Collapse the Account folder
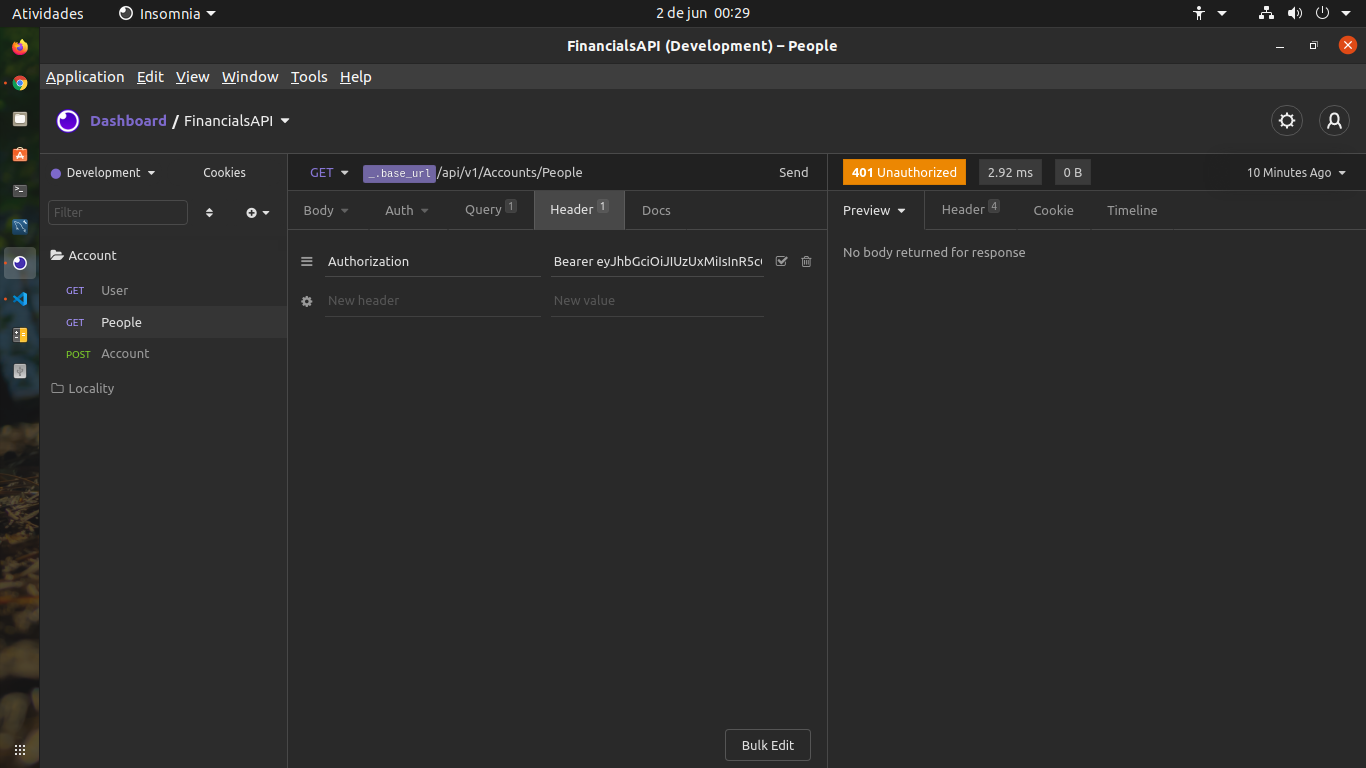This screenshot has height=768, width=1366. 84,256
